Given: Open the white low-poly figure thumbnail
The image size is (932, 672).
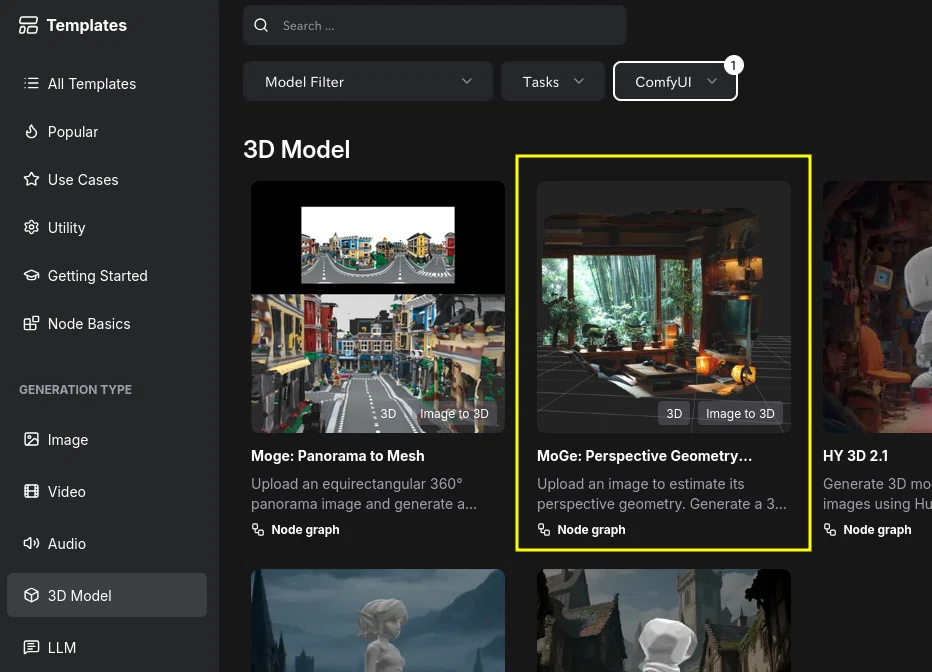Looking at the screenshot, I should coord(664,620).
